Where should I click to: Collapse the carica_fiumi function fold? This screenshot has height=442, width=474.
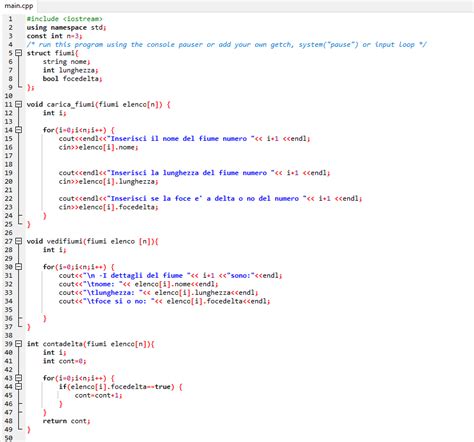point(19,104)
